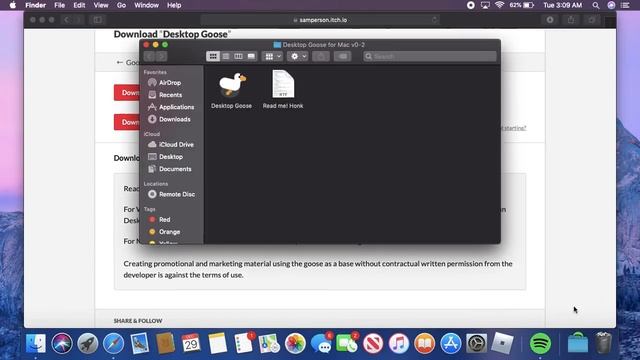Open Safari from the Dock
This screenshot has height=360, width=640.
pyautogui.click(x=113, y=343)
